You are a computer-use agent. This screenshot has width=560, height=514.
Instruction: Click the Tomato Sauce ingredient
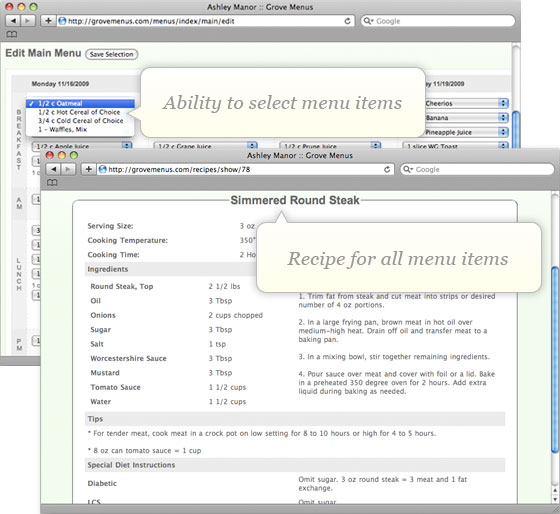click(115, 387)
